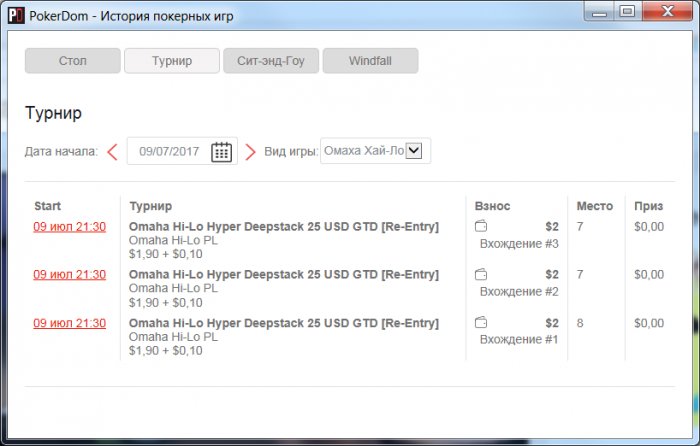Minimize the PokerDom window
Screen dimensions: 700x446
(599, 12)
